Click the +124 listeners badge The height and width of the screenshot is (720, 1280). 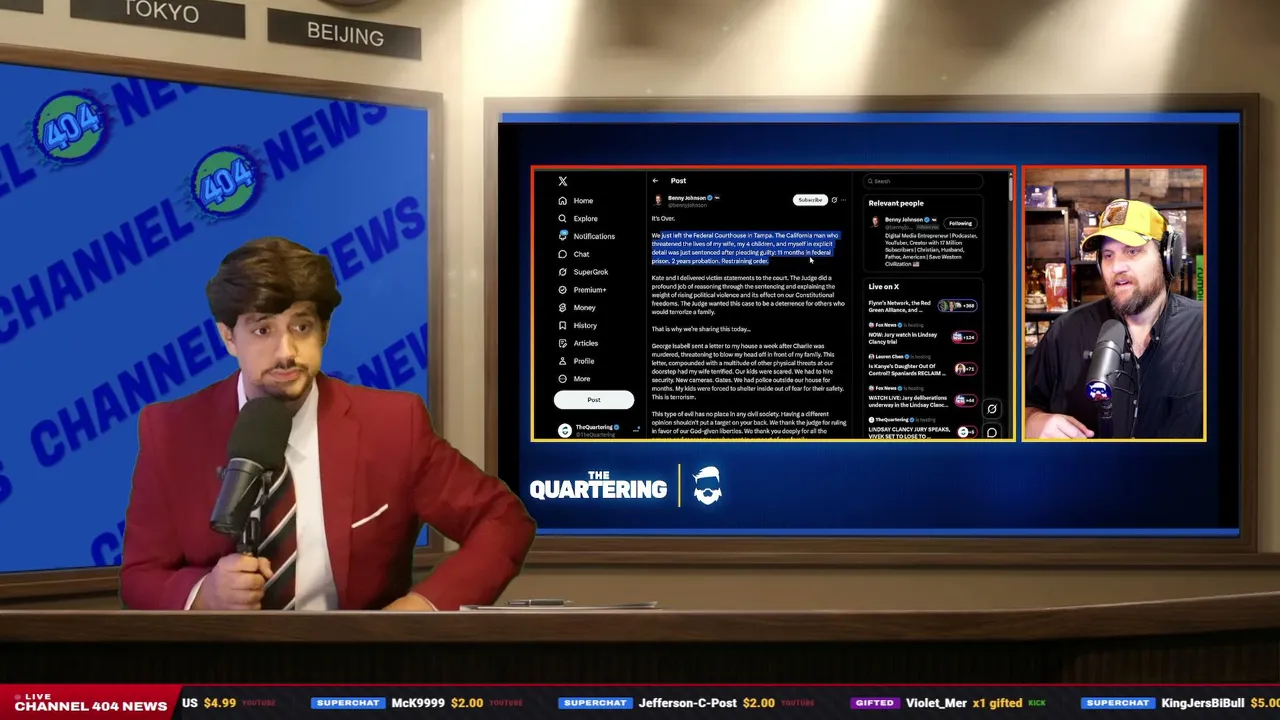click(x=965, y=338)
